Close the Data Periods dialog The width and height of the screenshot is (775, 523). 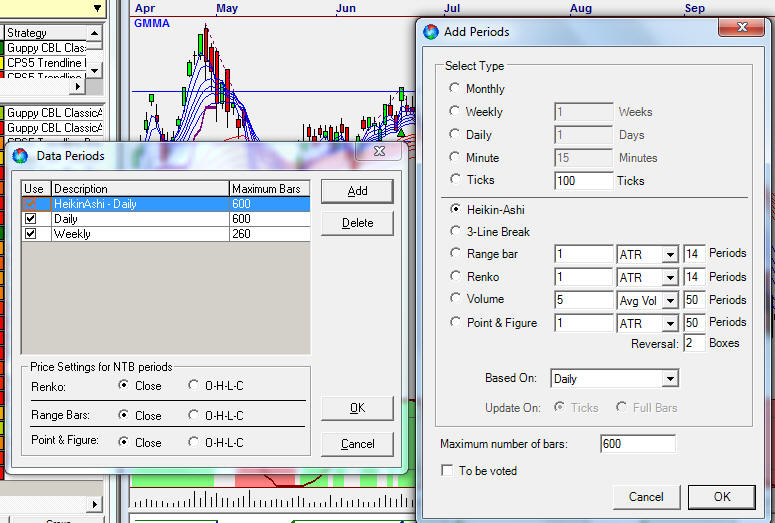click(378, 155)
